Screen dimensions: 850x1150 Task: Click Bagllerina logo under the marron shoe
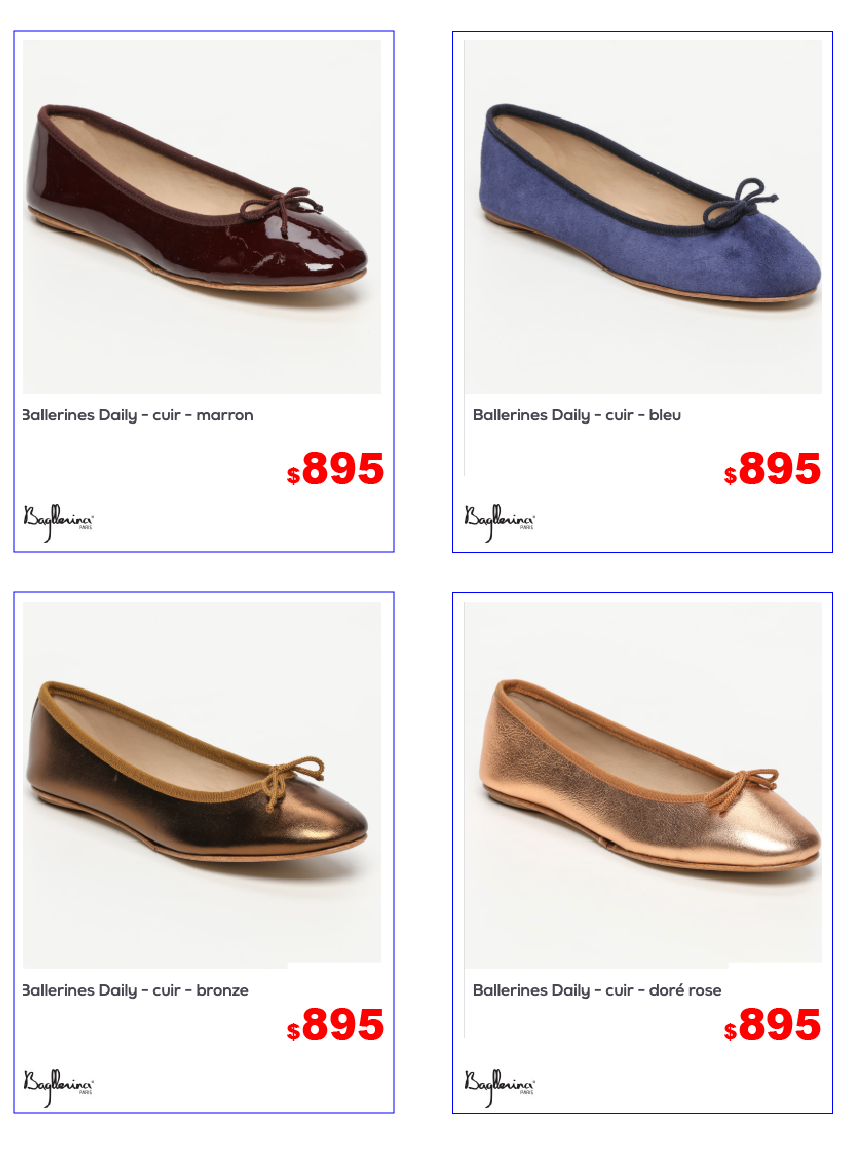click(x=58, y=522)
